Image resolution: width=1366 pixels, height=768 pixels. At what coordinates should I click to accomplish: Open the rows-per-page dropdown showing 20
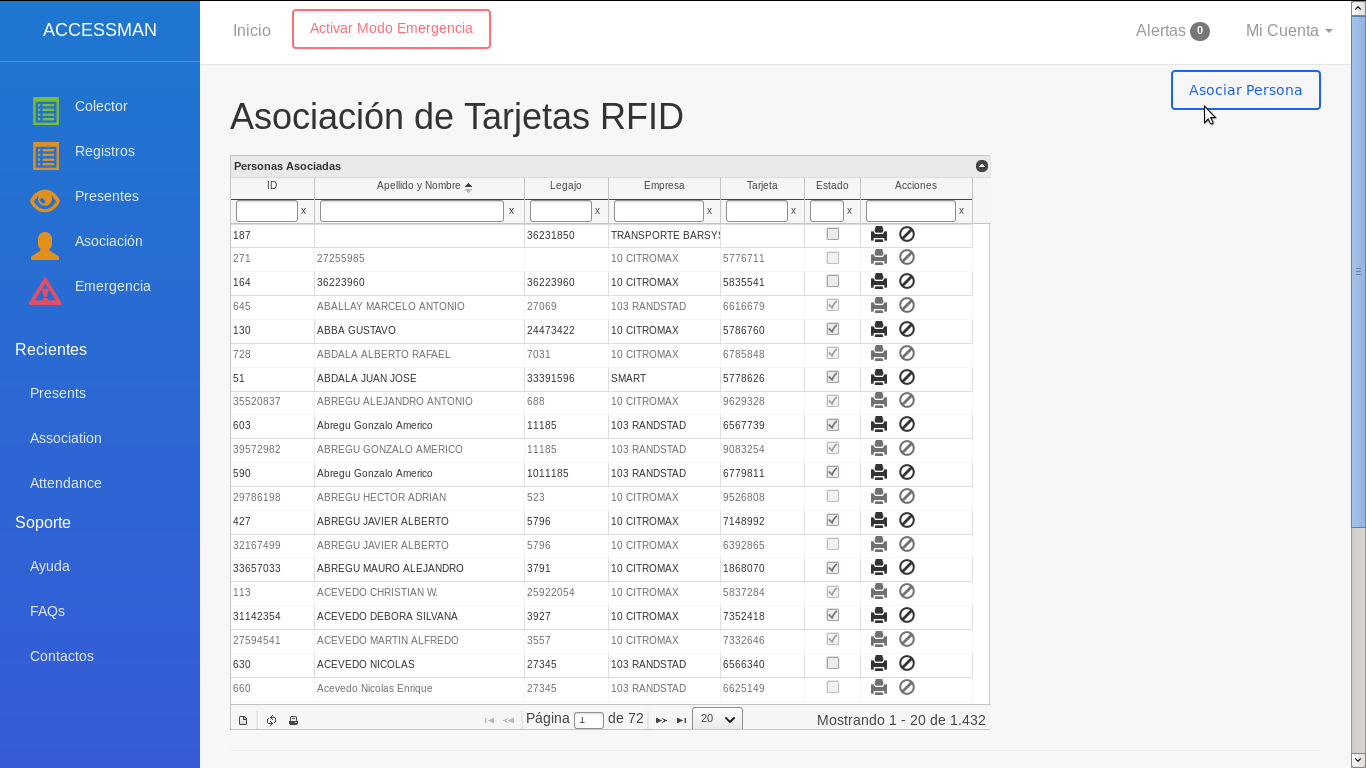point(717,719)
